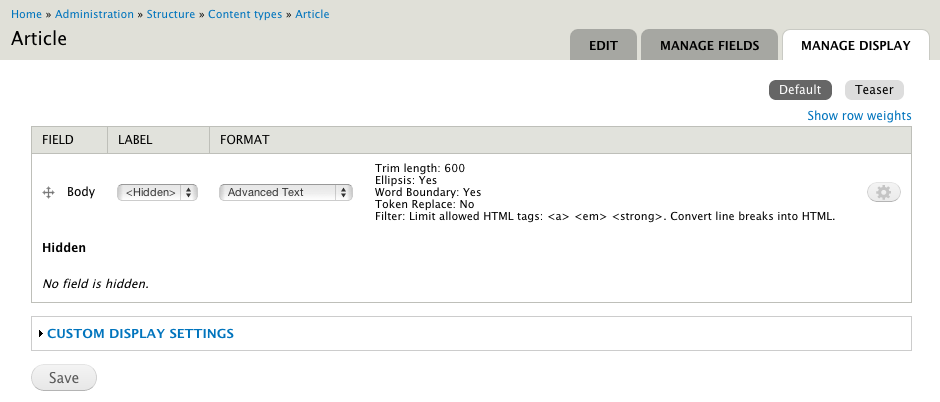The width and height of the screenshot is (940, 402).
Task: Select the Default view mode
Action: 800,90
